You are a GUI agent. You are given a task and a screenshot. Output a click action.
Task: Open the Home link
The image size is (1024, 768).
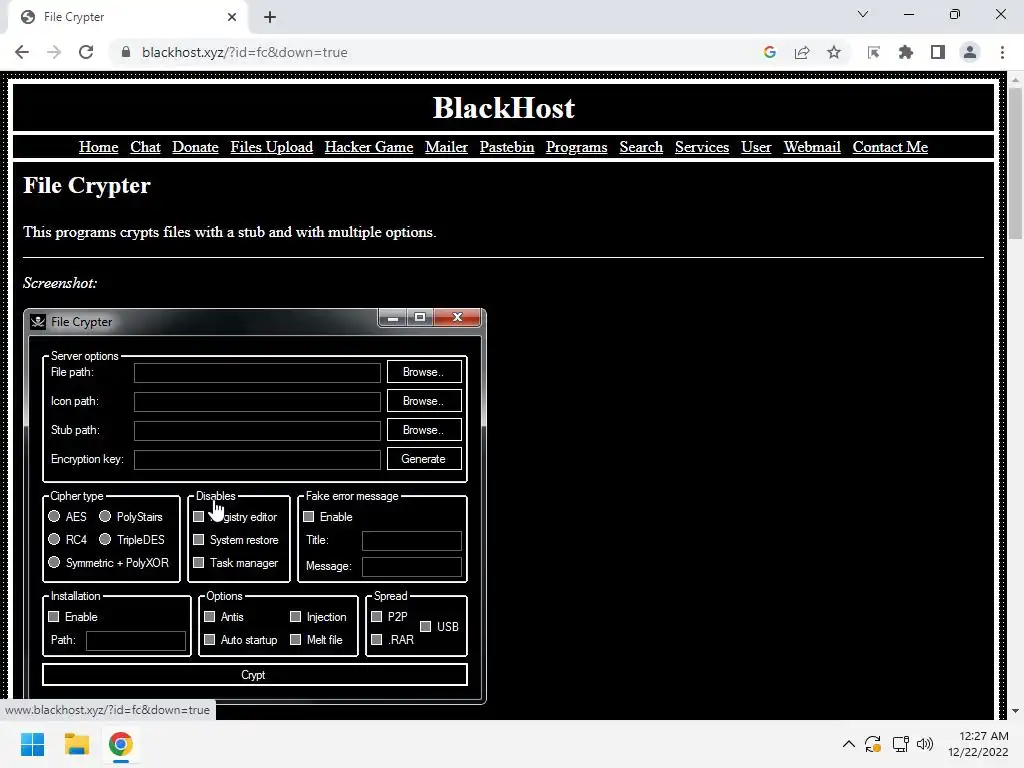(99, 147)
